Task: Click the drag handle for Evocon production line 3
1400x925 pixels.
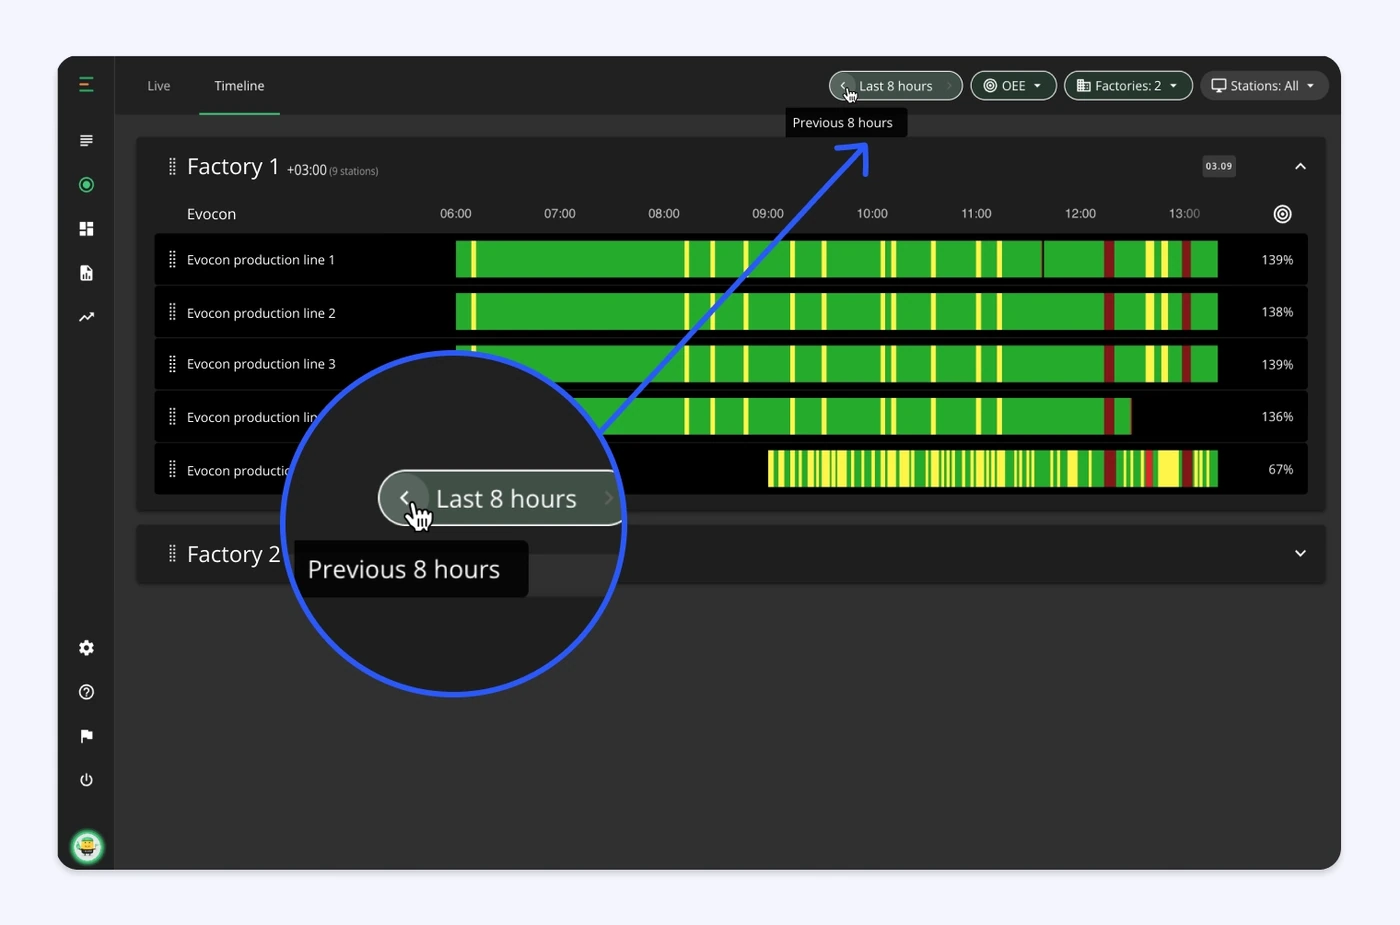Action: click(172, 364)
